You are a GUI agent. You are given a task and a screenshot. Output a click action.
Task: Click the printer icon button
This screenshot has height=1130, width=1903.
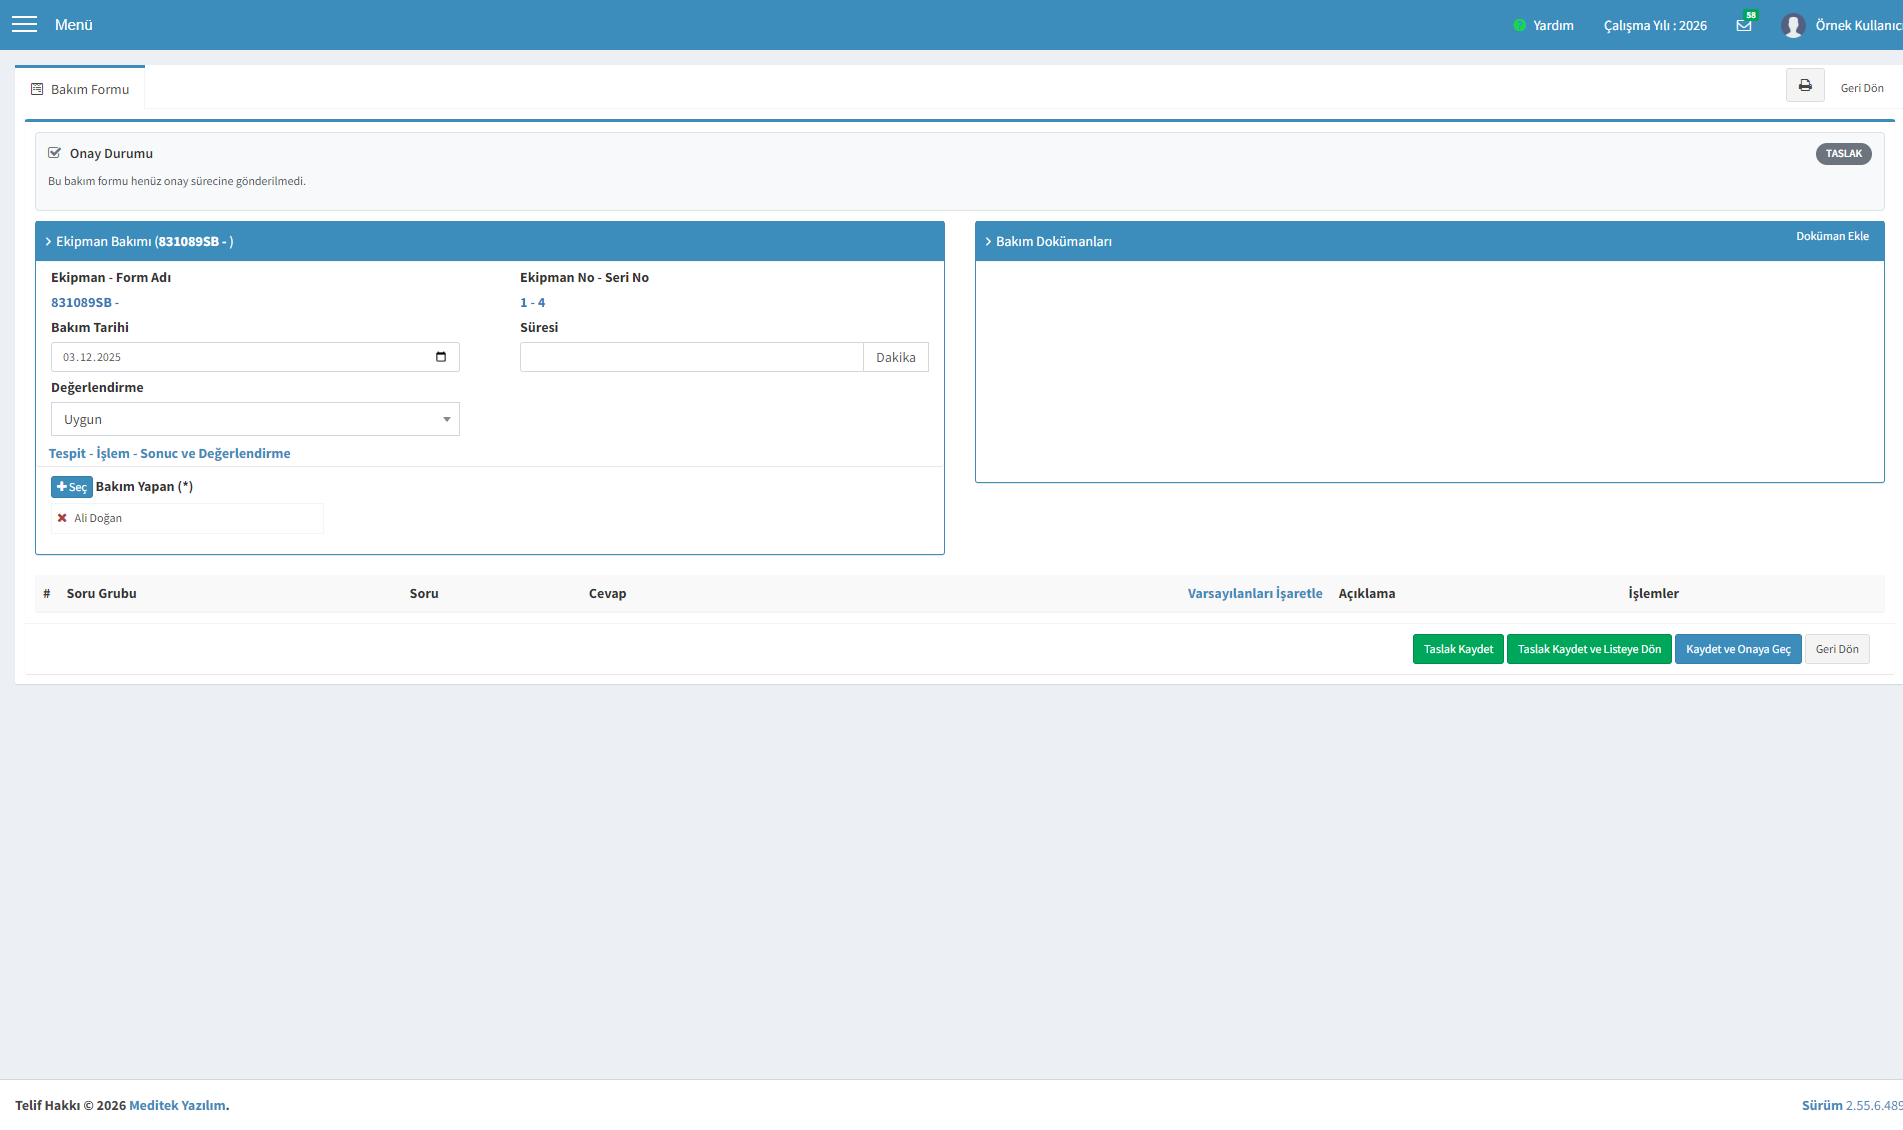pos(1805,86)
